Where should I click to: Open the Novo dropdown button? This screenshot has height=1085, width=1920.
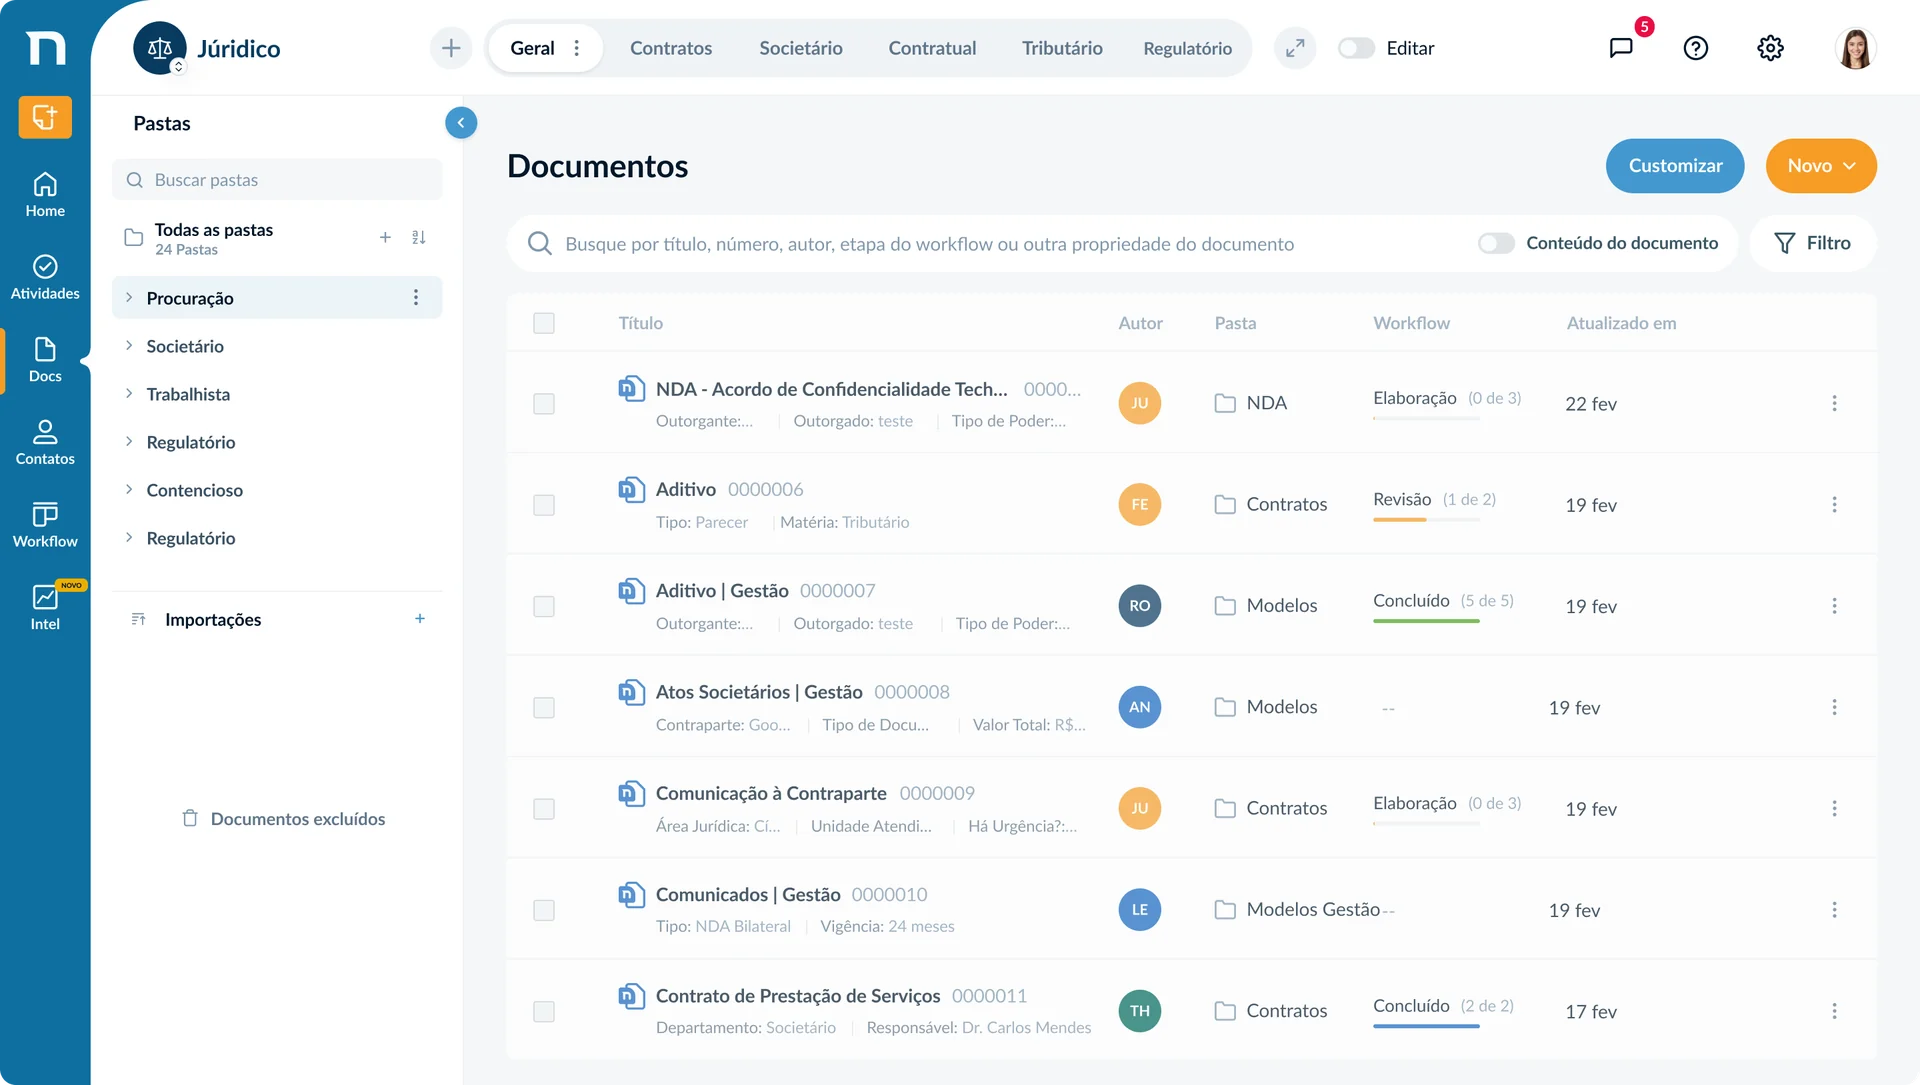(1821, 166)
